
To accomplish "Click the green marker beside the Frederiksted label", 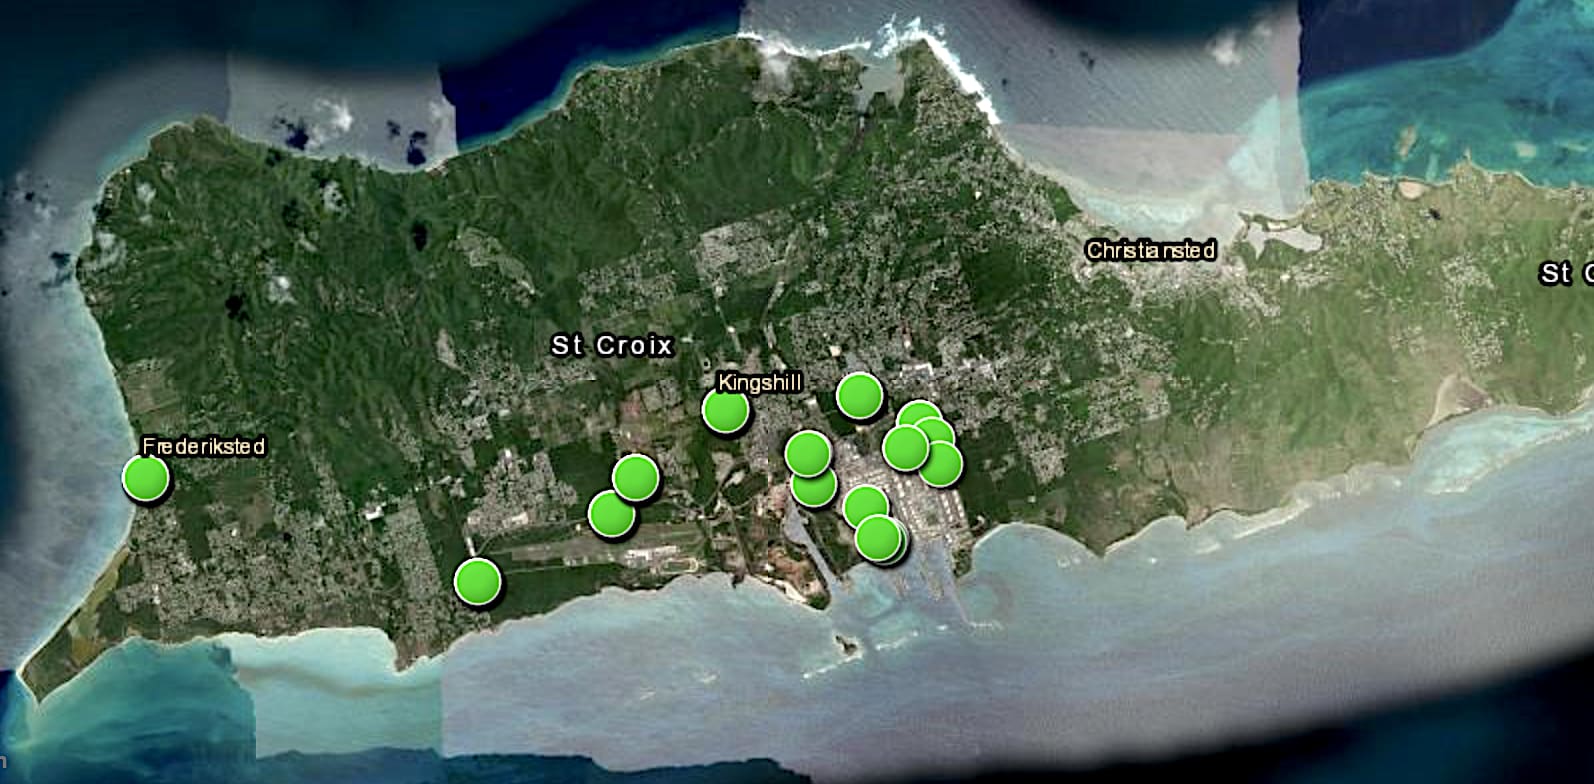I will tap(146, 478).
